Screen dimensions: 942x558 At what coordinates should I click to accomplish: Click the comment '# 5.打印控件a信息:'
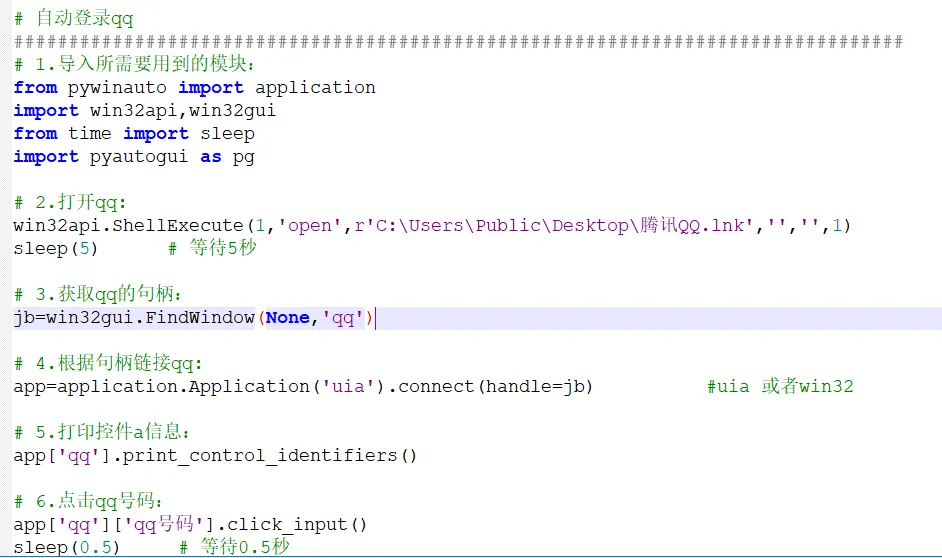[102, 432]
